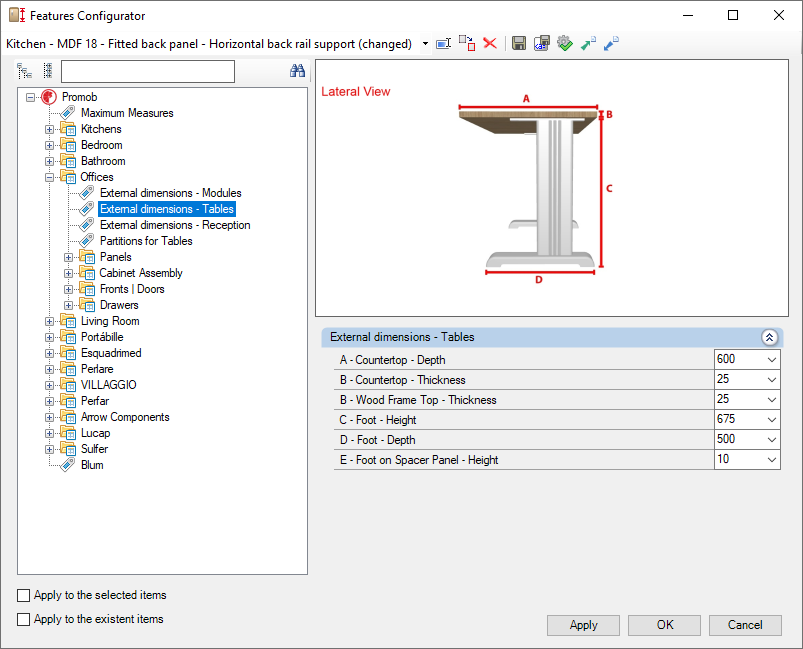The width and height of the screenshot is (803, 649).
Task: Select the Esquadrimed tree item
Action: point(111,353)
